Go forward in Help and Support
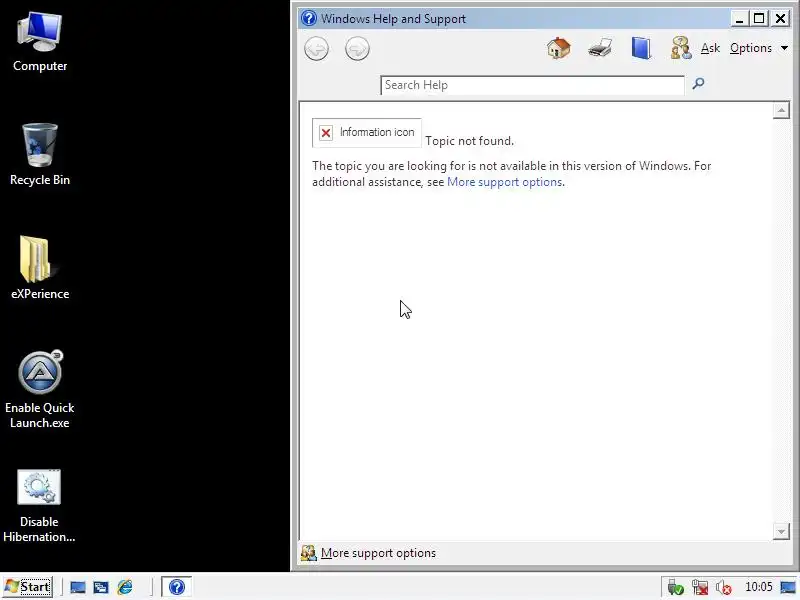Screen dimensions: 800x600 click(357, 49)
